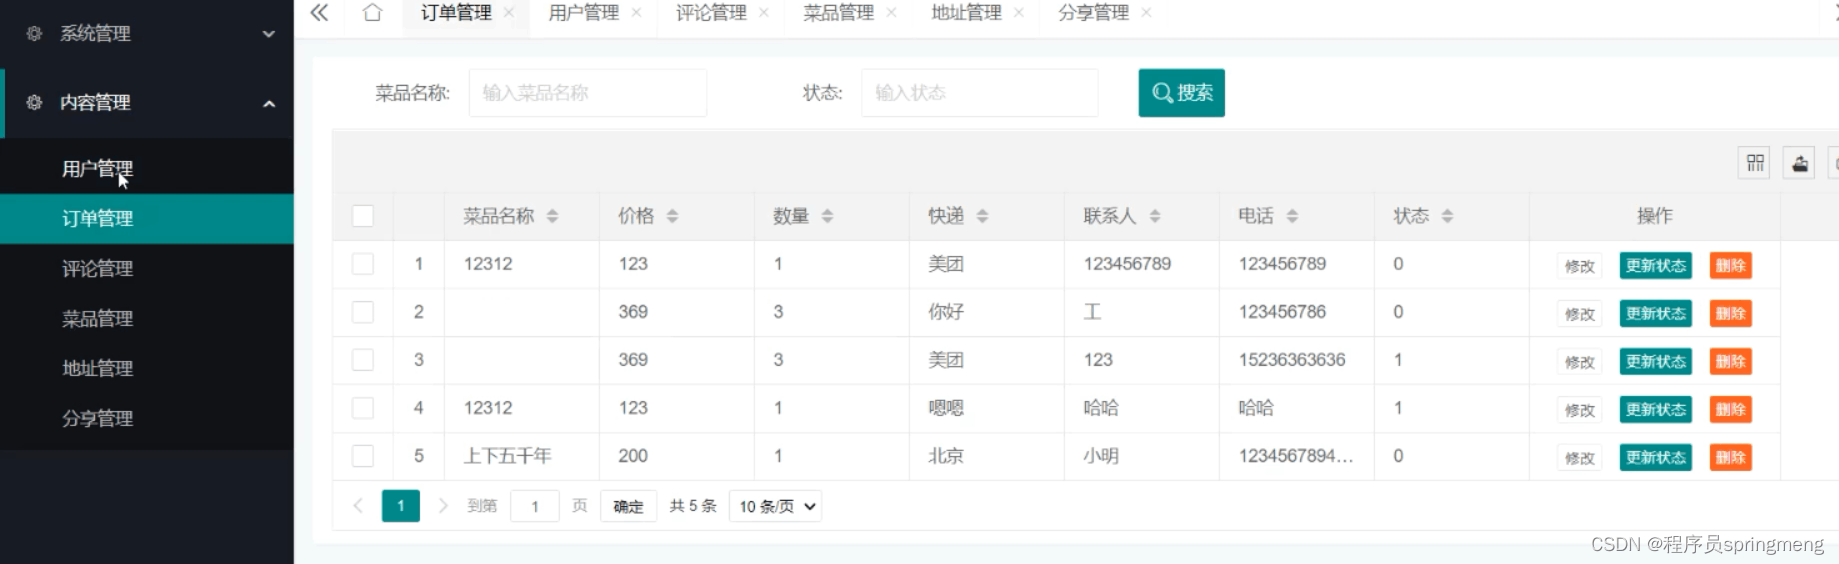
Task: Click the print table icon
Action: click(1799, 163)
